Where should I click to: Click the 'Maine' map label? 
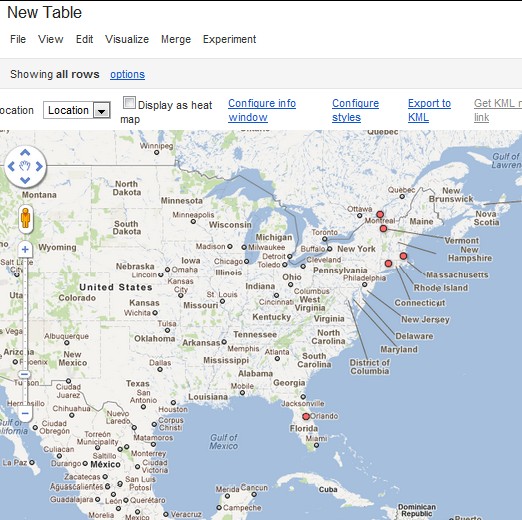[421, 221]
